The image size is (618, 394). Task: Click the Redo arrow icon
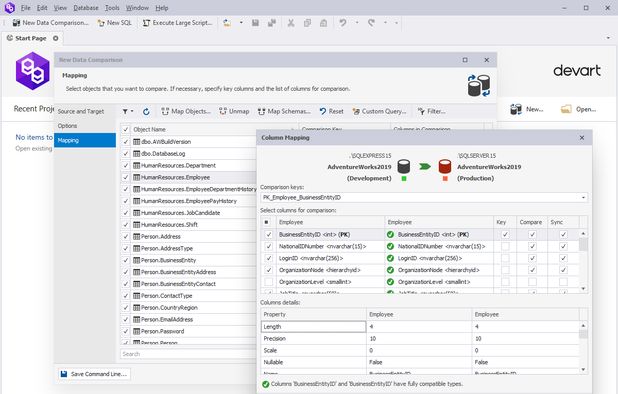[371, 23]
